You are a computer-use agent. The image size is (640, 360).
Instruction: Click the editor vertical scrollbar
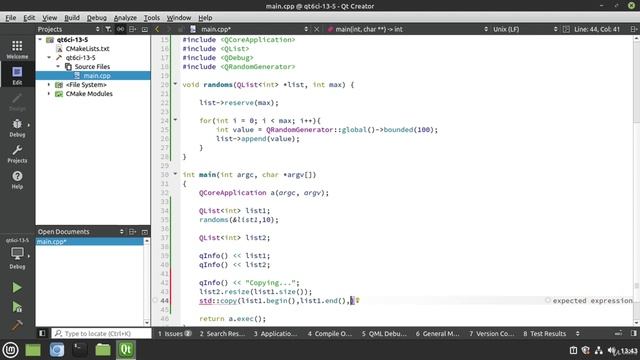coord(636,180)
